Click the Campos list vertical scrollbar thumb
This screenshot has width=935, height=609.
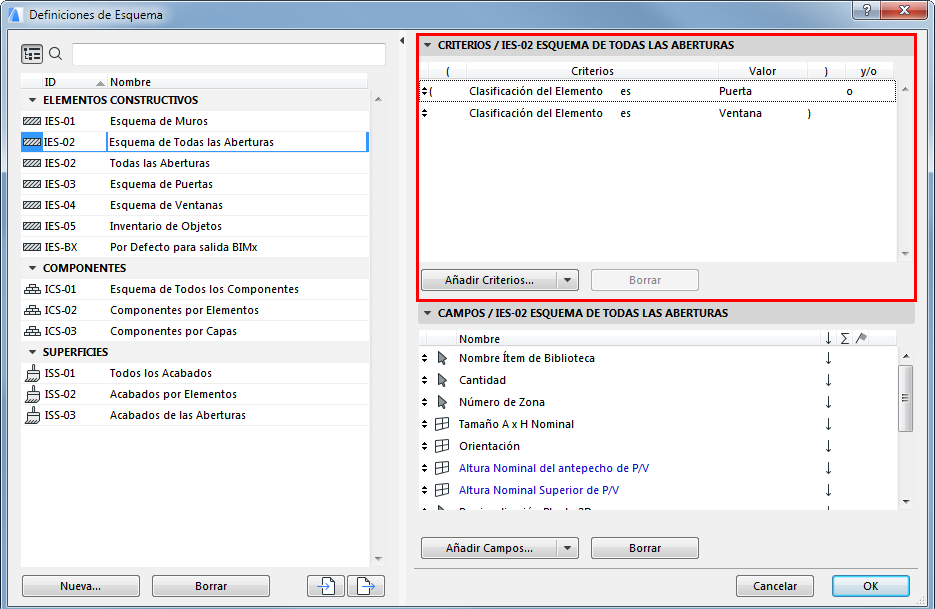click(905, 398)
